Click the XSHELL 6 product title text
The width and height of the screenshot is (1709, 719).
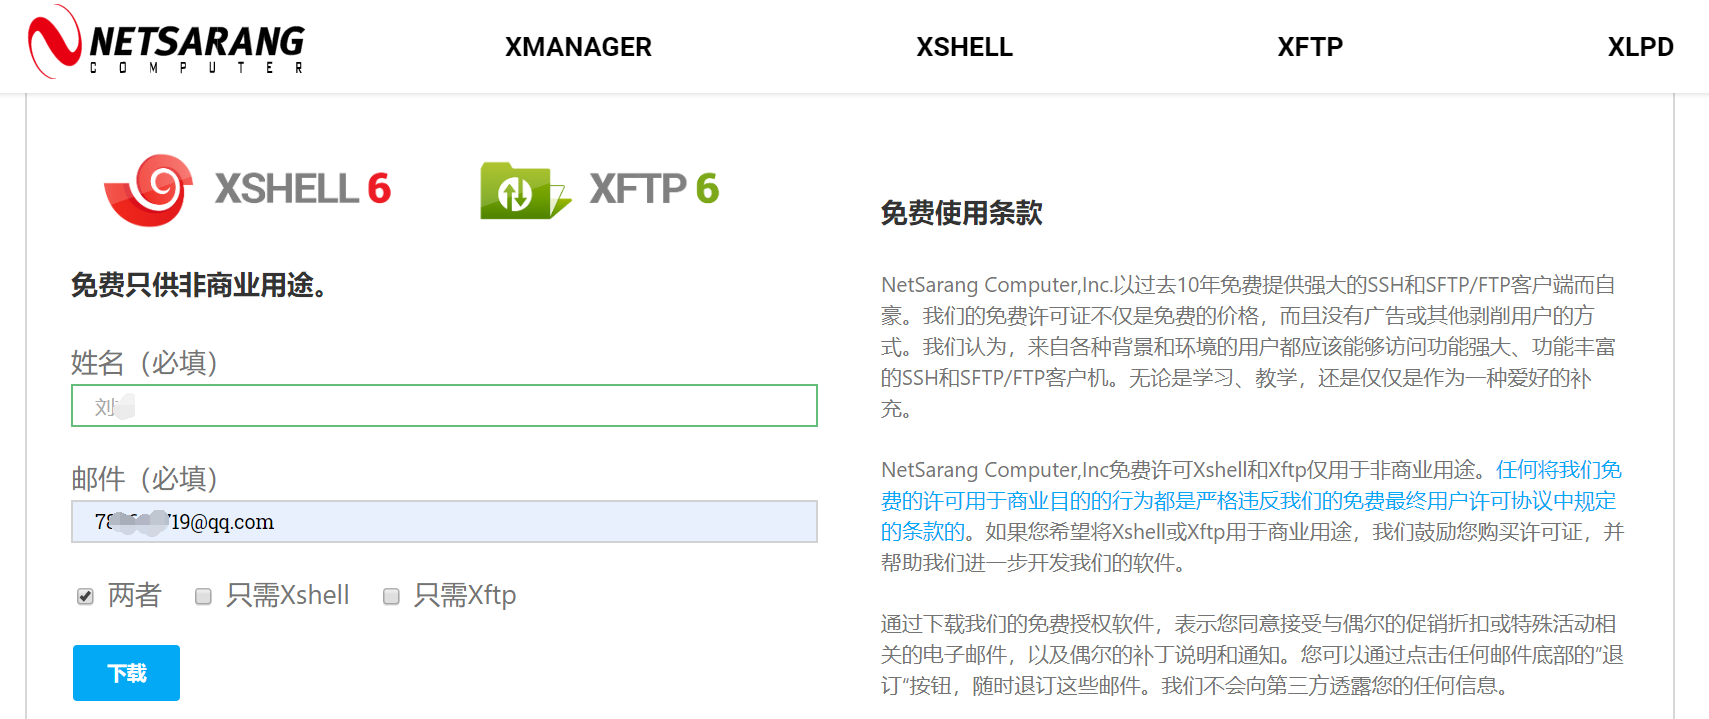click(303, 189)
